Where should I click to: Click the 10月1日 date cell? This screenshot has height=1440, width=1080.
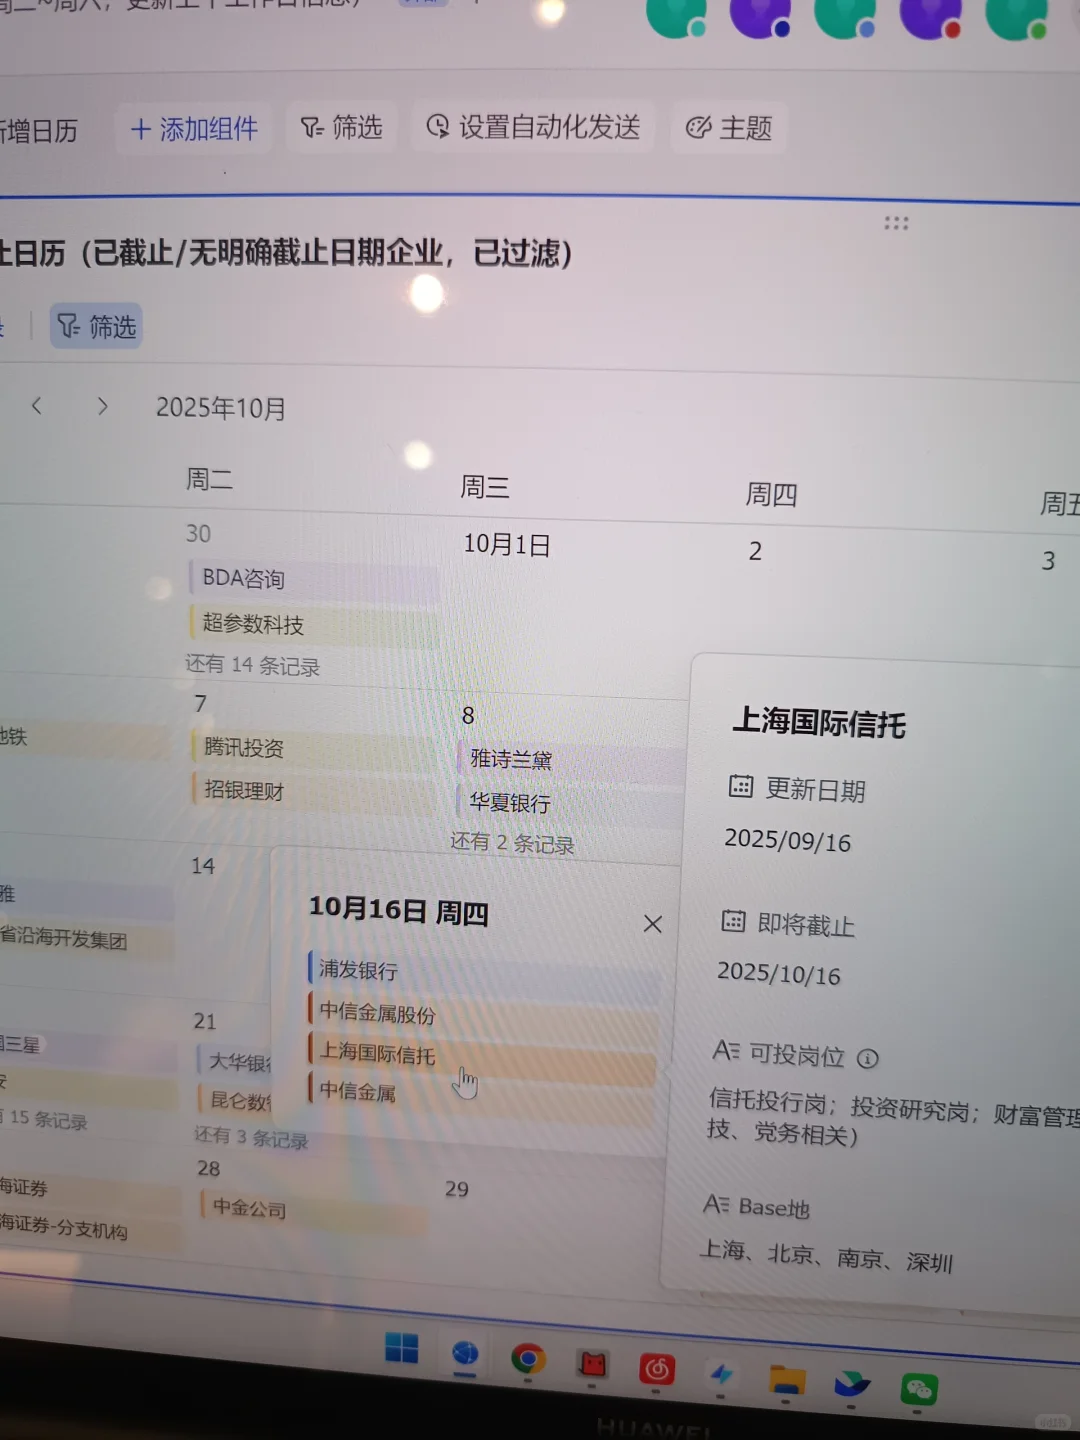(x=507, y=544)
